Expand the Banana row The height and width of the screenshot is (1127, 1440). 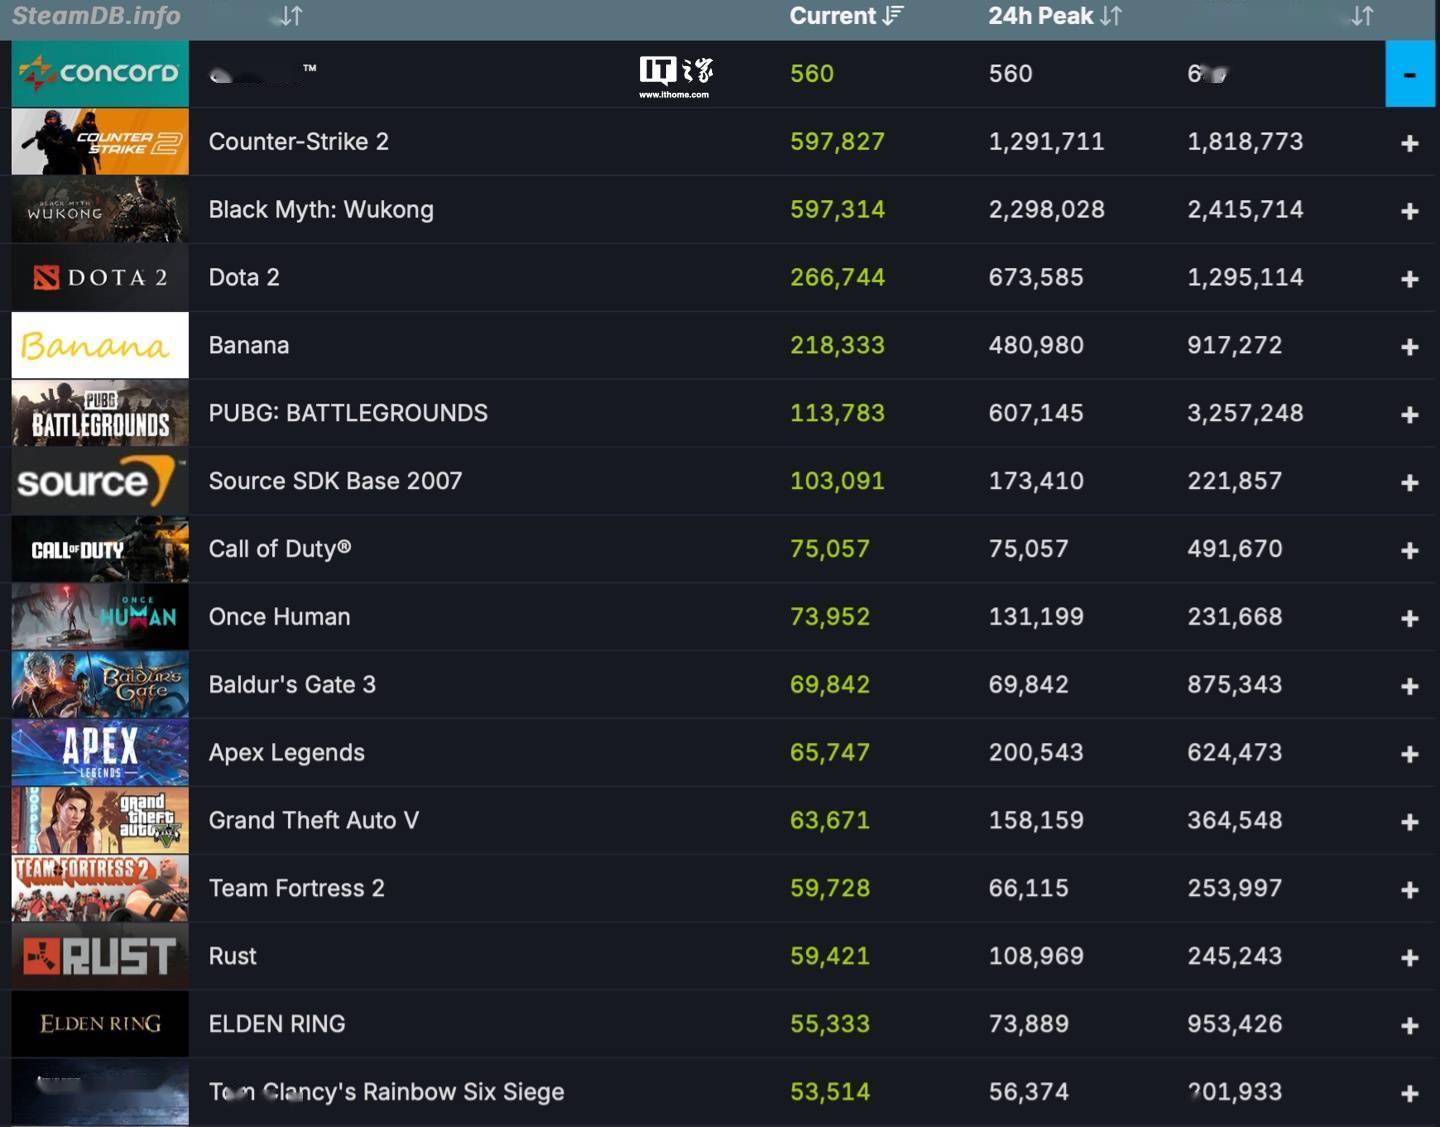point(1410,347)
